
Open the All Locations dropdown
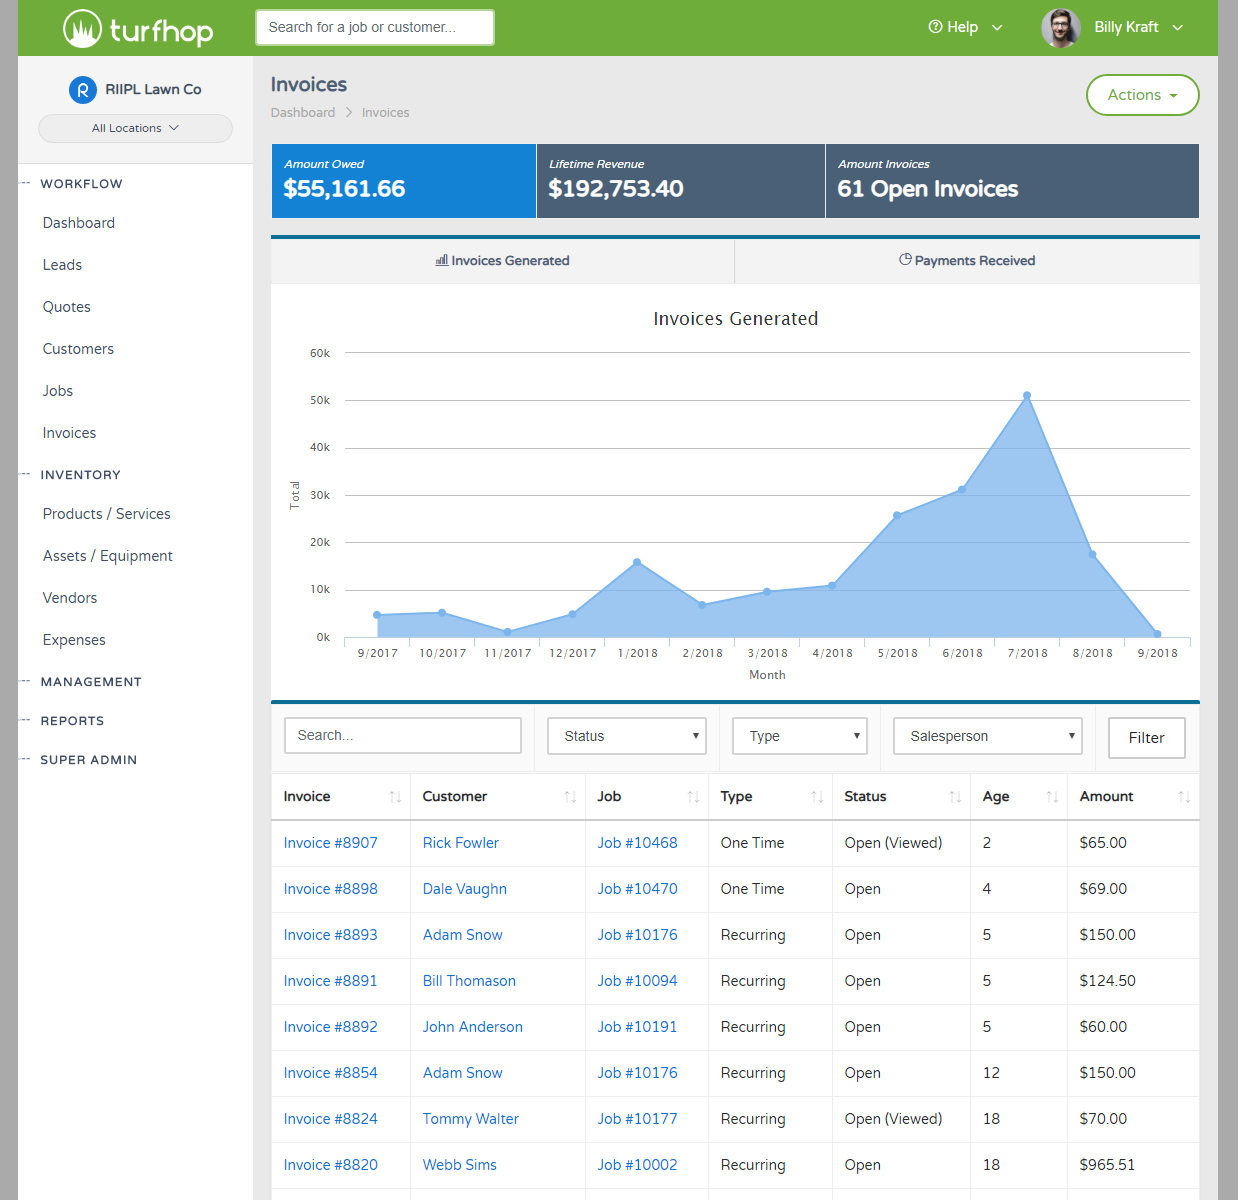[x=135, y=128]
